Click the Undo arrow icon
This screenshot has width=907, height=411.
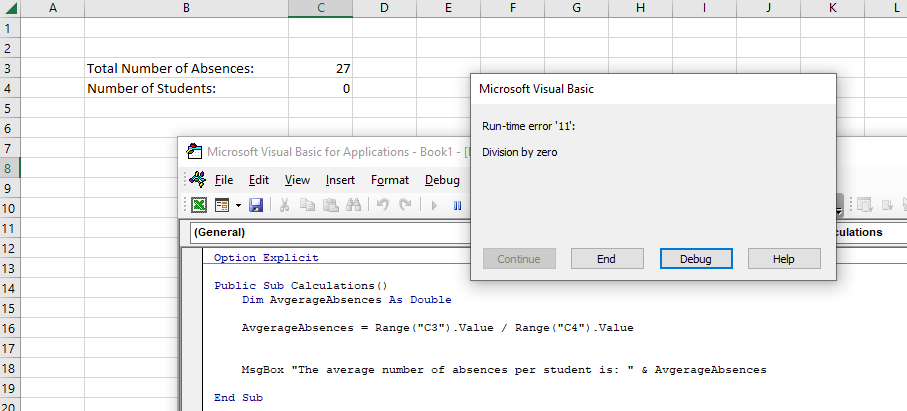382,205
